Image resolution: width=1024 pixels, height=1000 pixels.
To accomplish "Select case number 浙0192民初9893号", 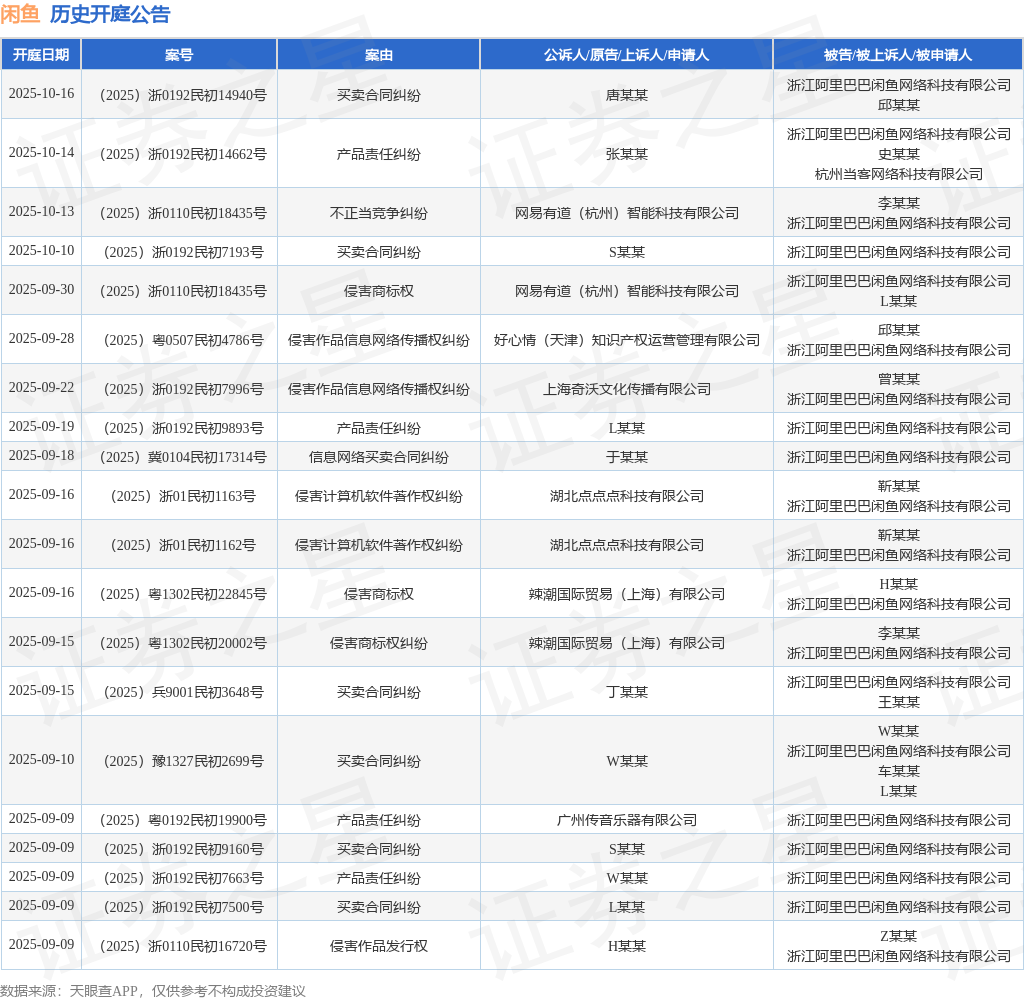I will (183, 428).
